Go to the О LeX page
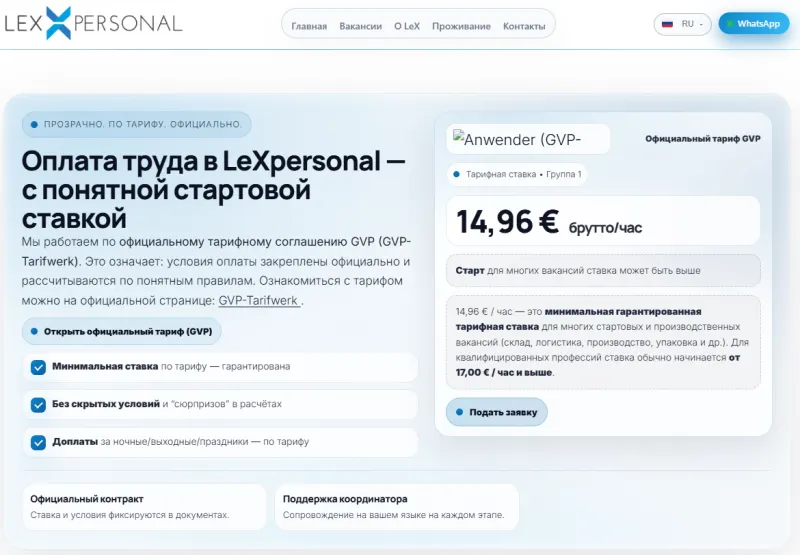800x555 pixels. (407, 26)
